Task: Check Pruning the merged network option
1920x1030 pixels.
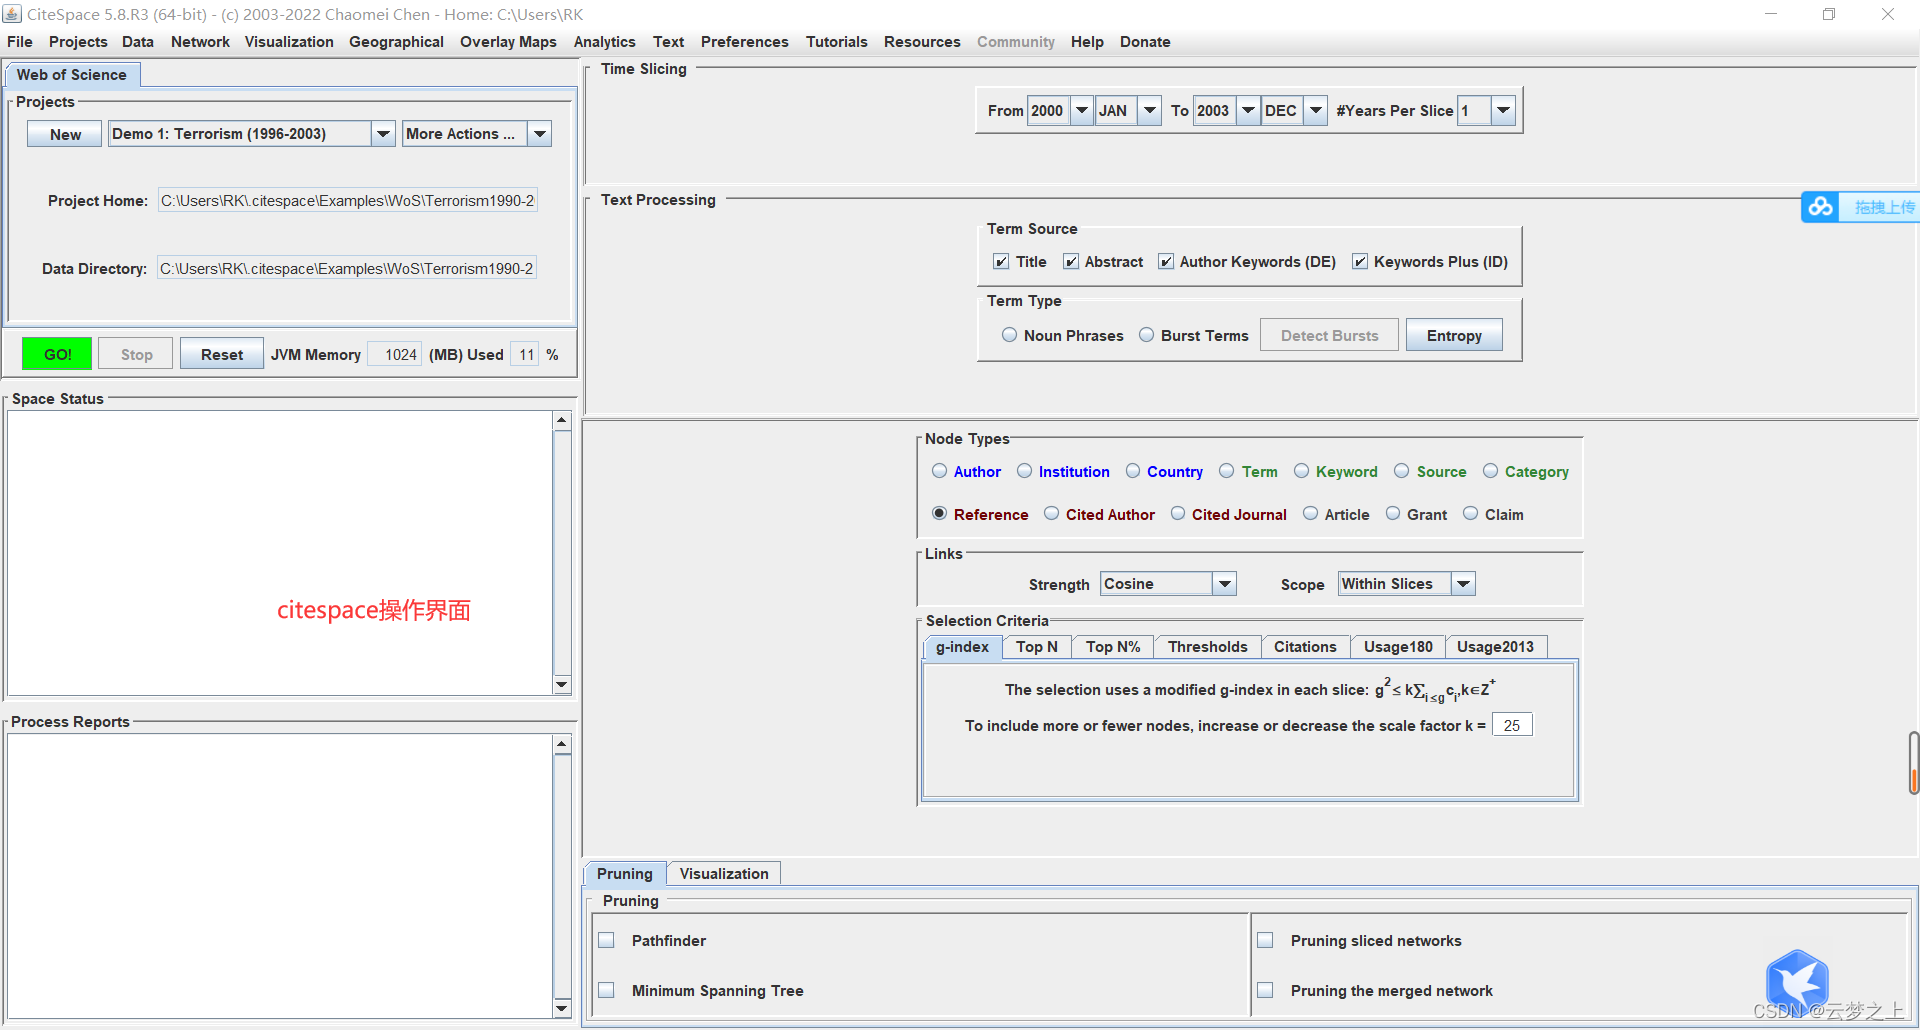Action: point(1265,990)
